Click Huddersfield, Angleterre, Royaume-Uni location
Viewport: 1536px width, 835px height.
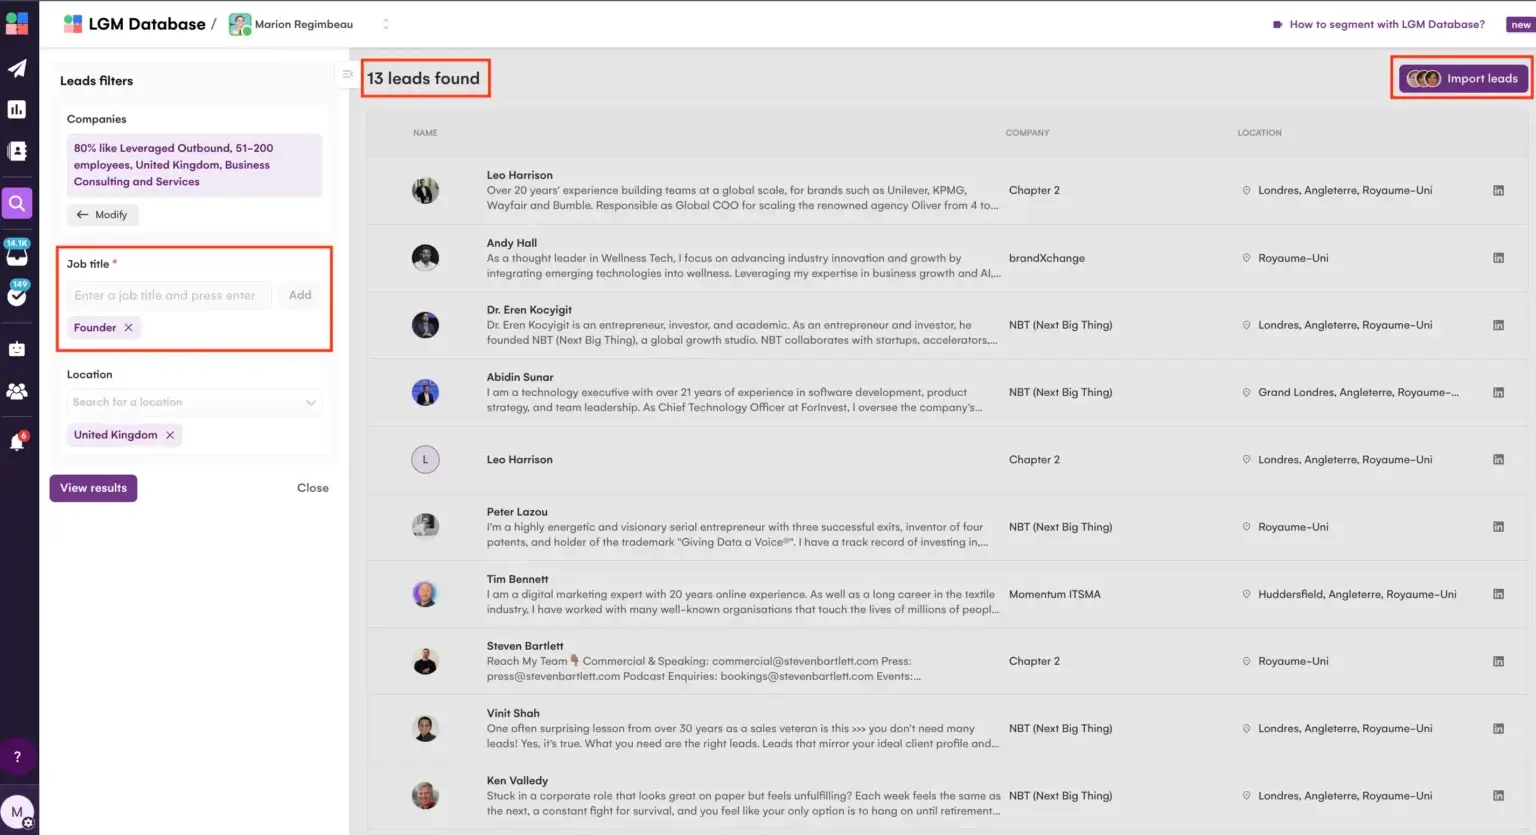(x=1357, y=594)
